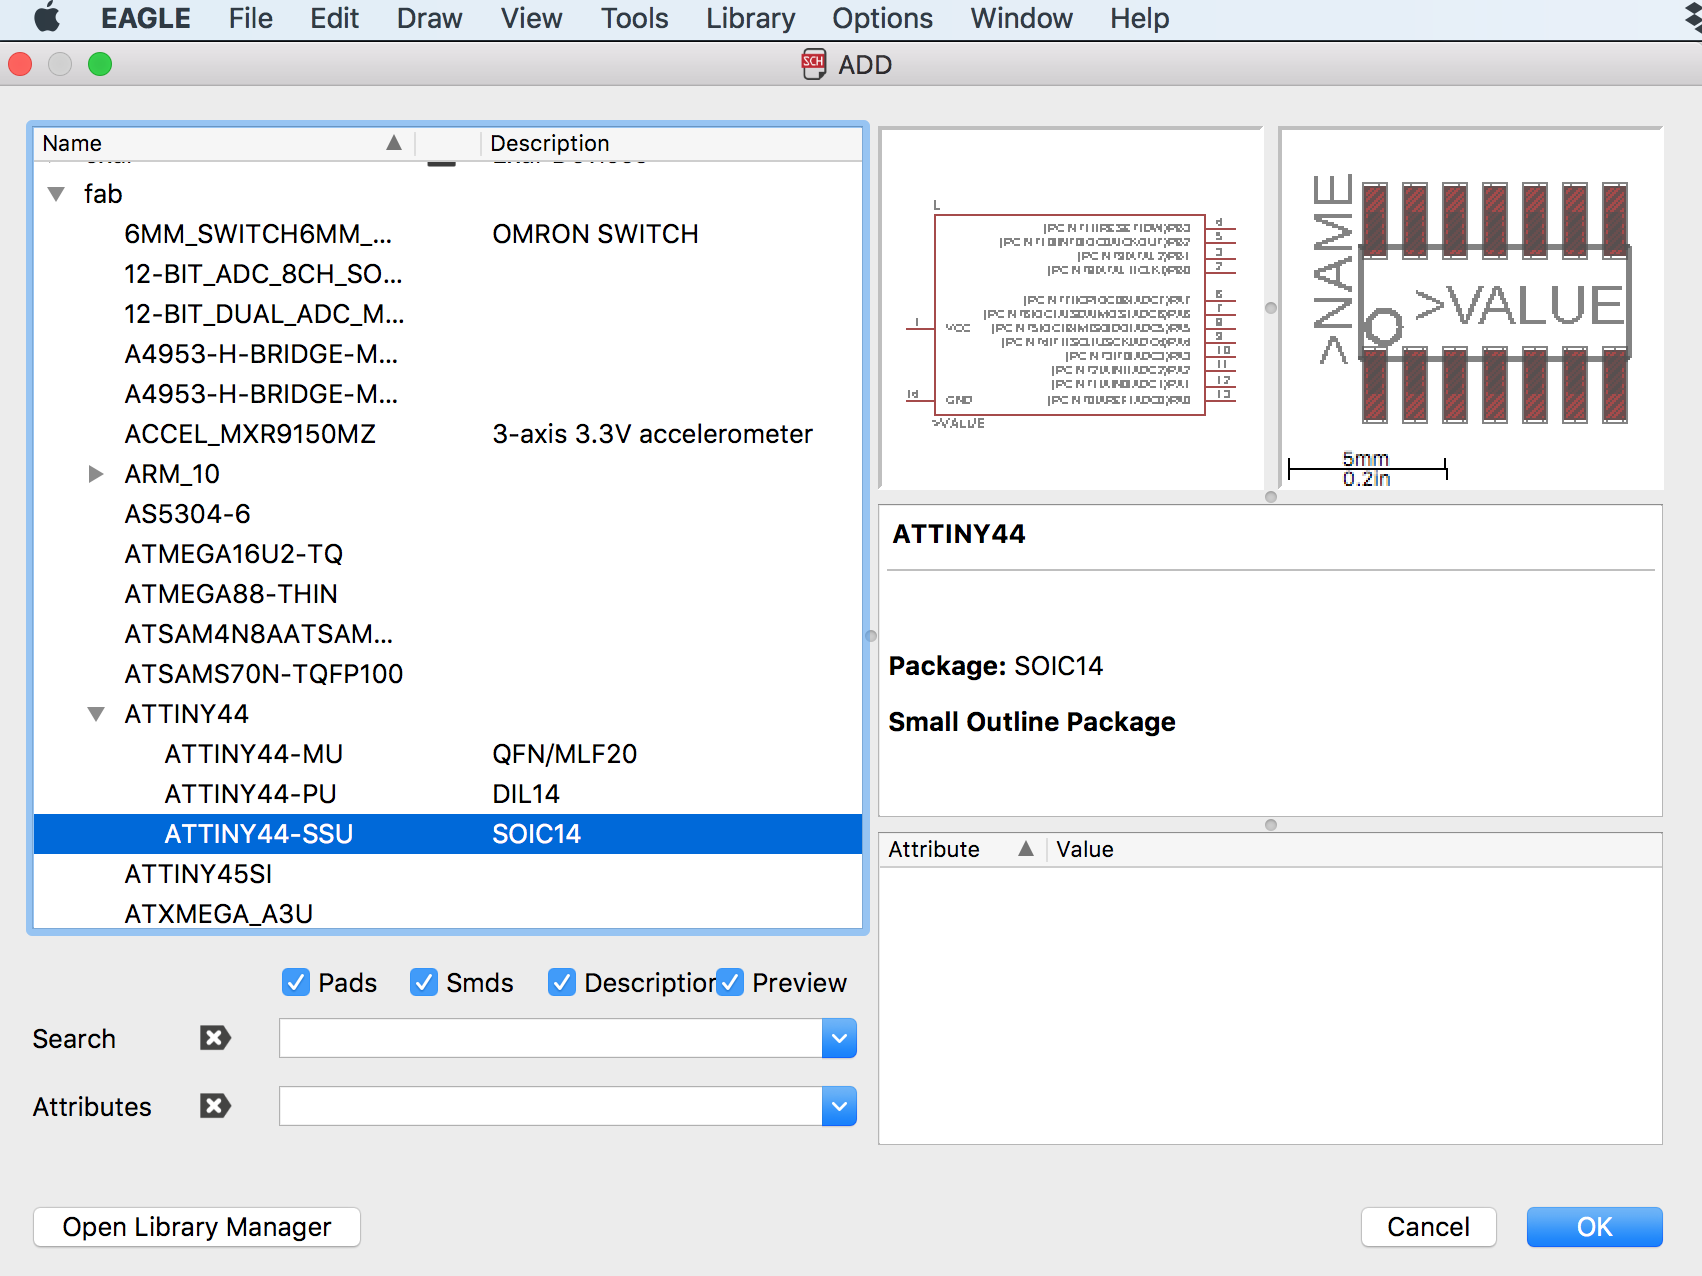
Task: Open the Apple menu
Action: coord(47,18)
